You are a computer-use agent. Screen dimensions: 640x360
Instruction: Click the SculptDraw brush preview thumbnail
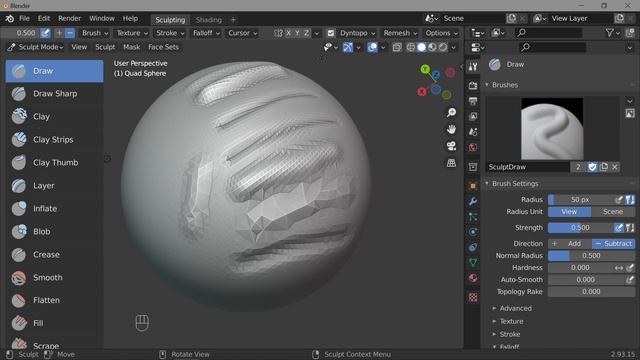click(x=552, y=129)
